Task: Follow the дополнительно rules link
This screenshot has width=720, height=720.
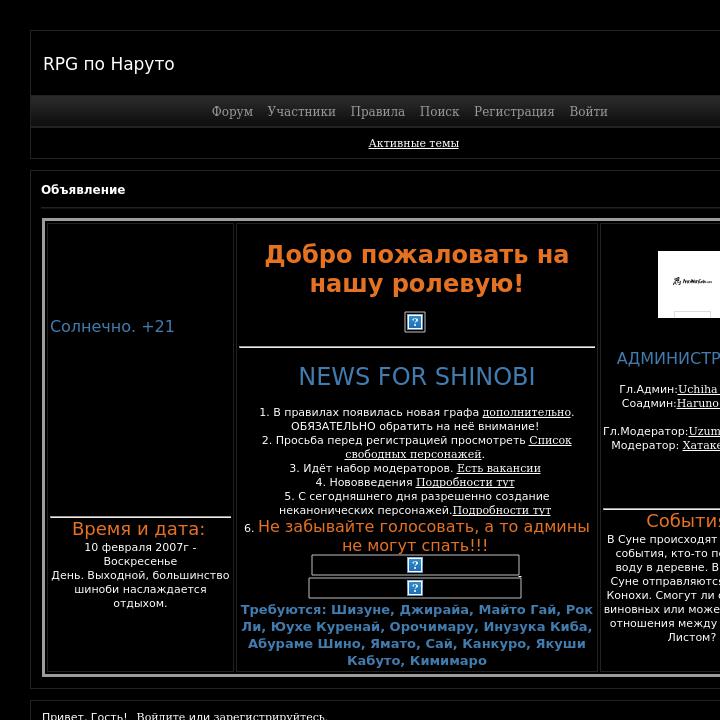Action: click(527, 412)
